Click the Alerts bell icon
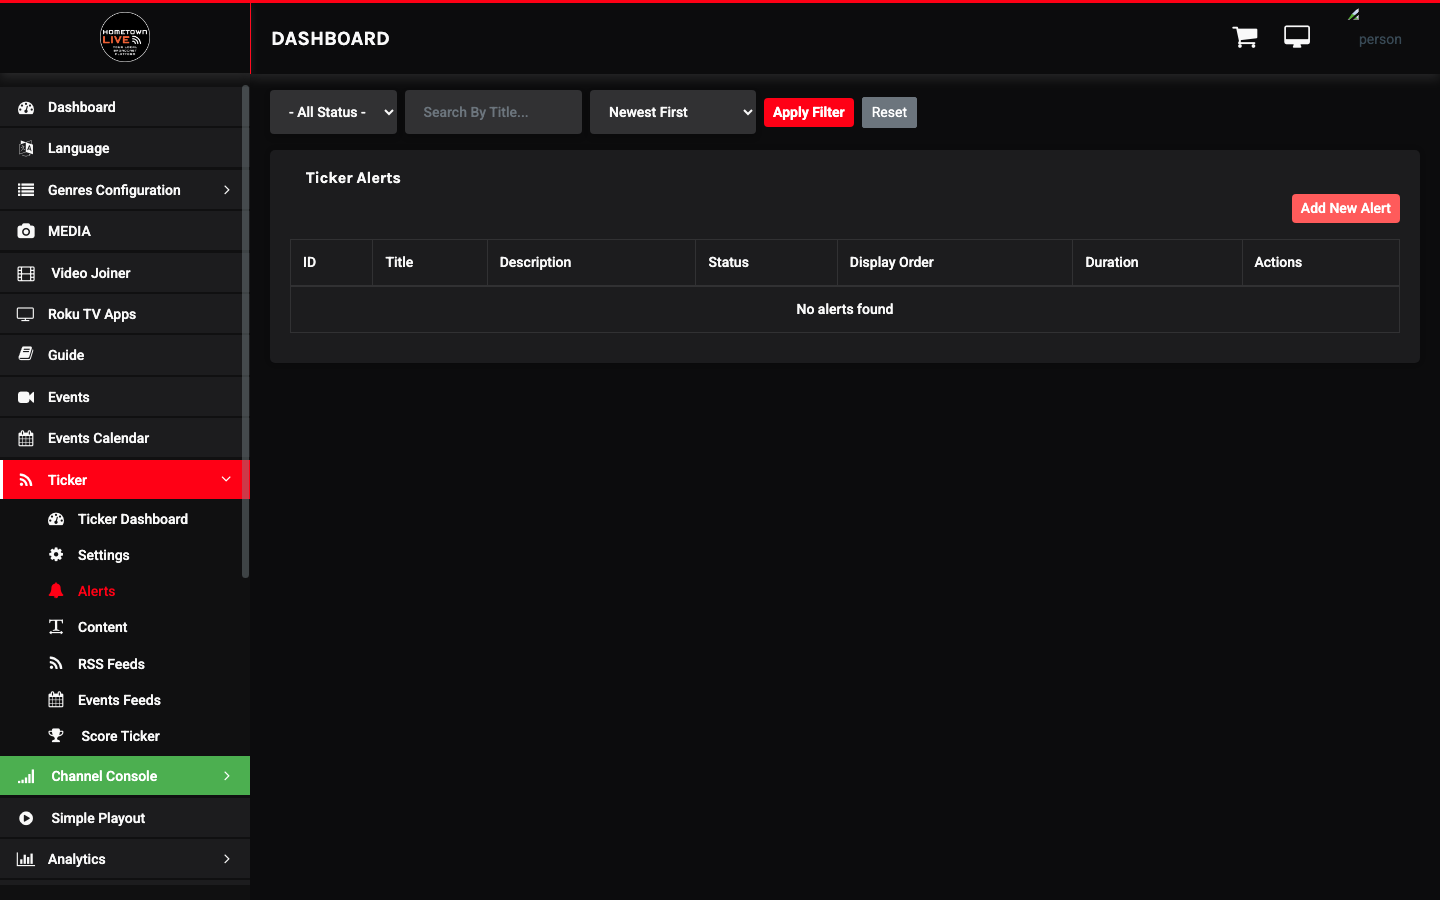Viewport: 1440px width, 900px height. pyautogui.click(x=56, y=591)
